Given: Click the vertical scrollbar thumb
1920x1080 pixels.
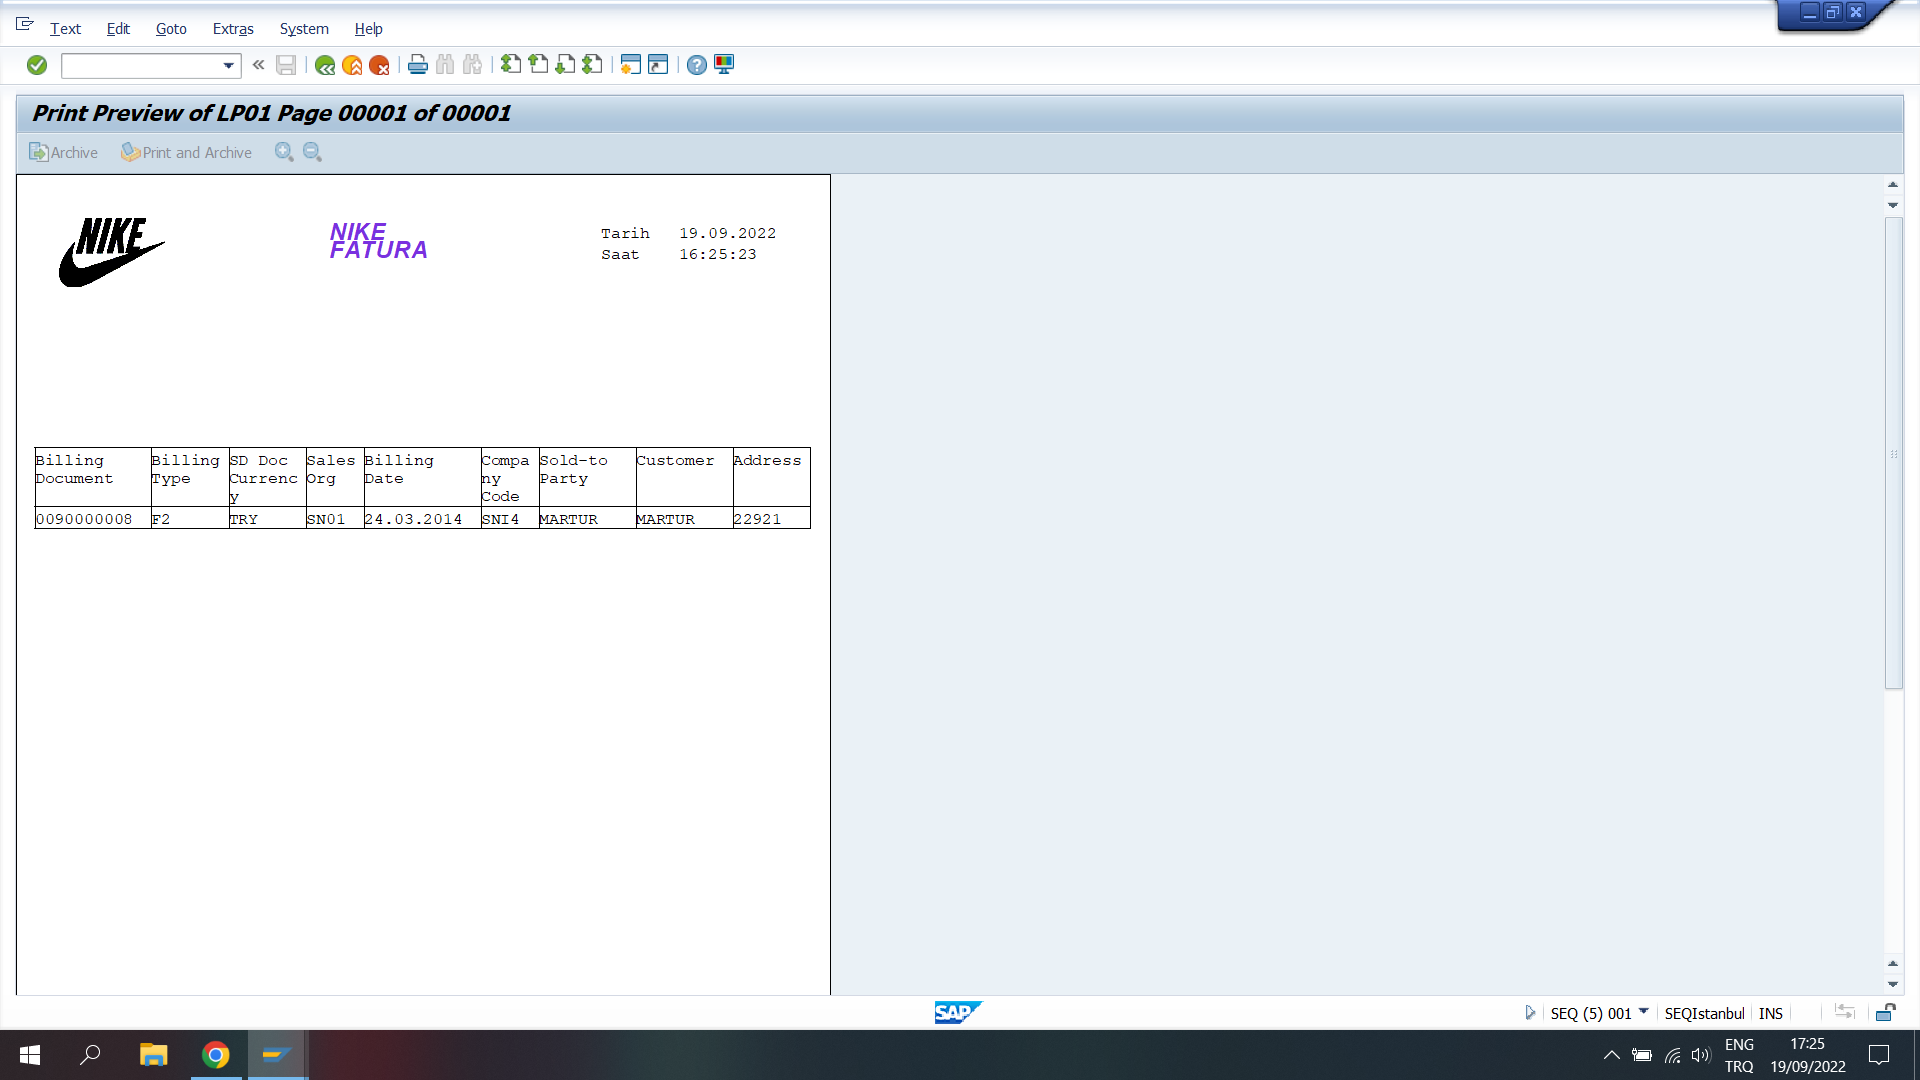Looking at the screenshot, I should (x=1893, y=452).
